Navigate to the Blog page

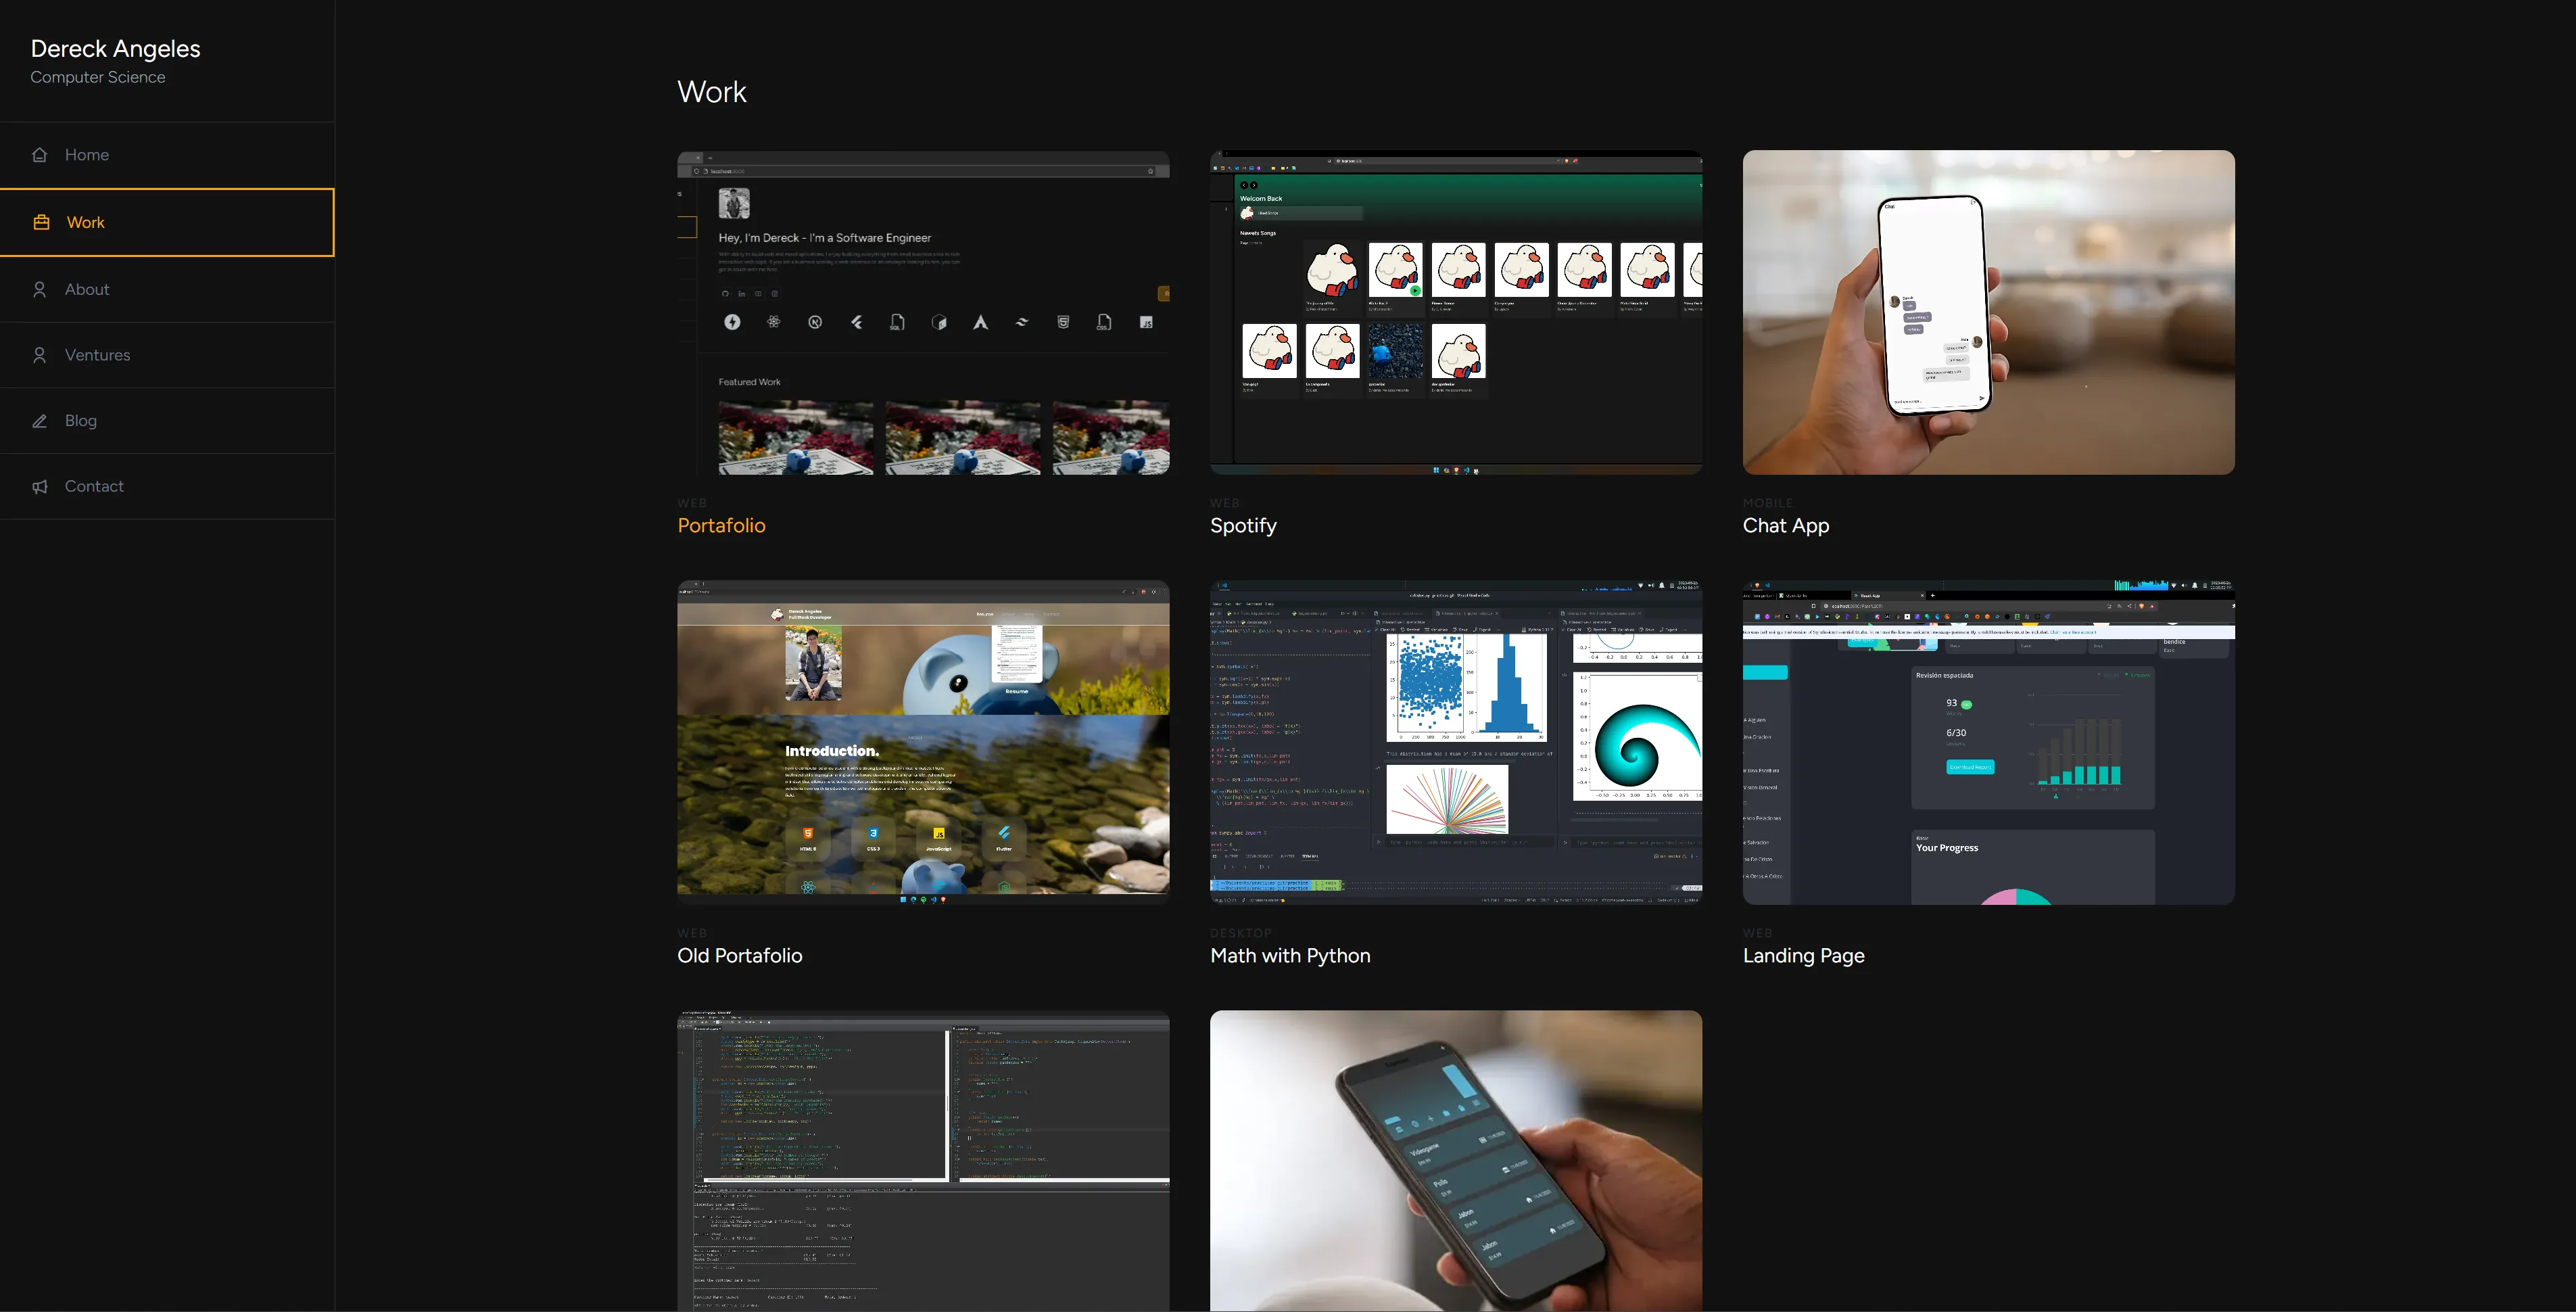point(167,421)
